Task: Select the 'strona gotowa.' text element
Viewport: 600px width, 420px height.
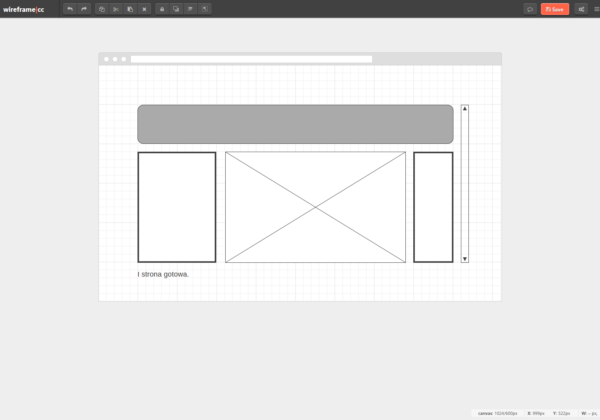Action: coord(163,274)
